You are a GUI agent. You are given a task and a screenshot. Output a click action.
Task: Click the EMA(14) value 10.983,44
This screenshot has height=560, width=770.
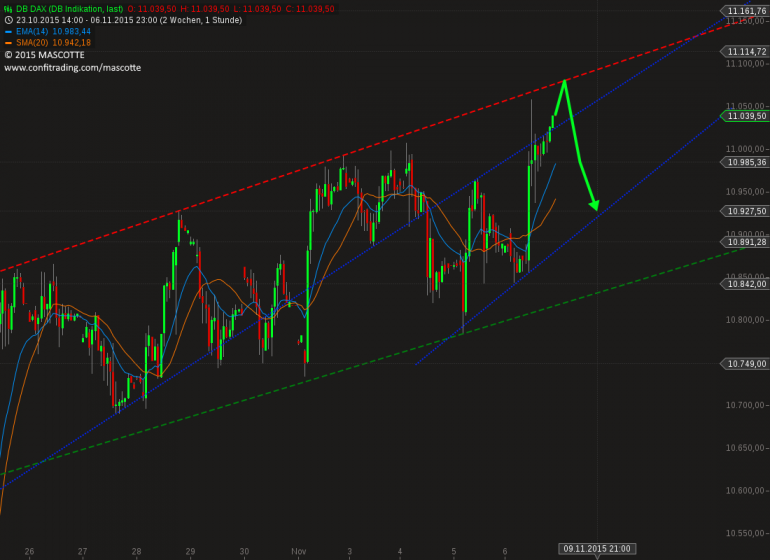(72, 31)
